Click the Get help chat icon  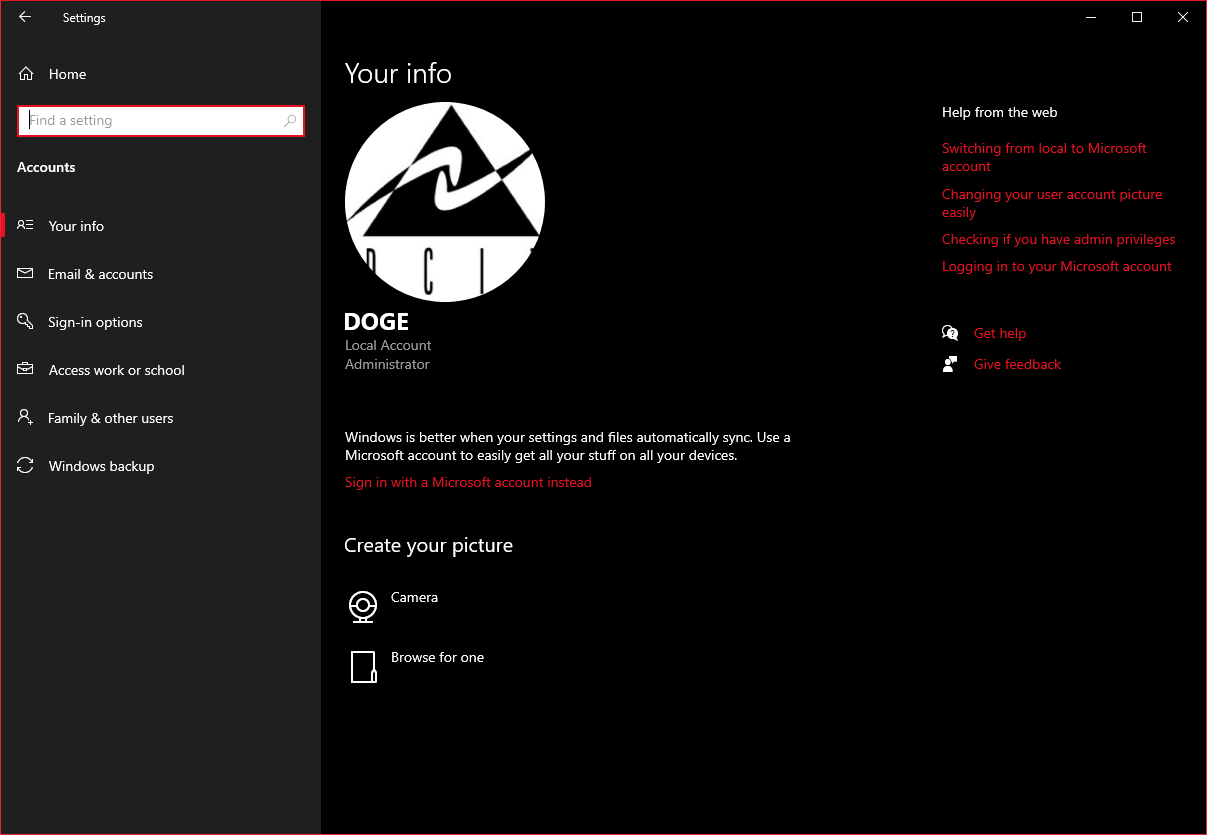pos(950,333)
